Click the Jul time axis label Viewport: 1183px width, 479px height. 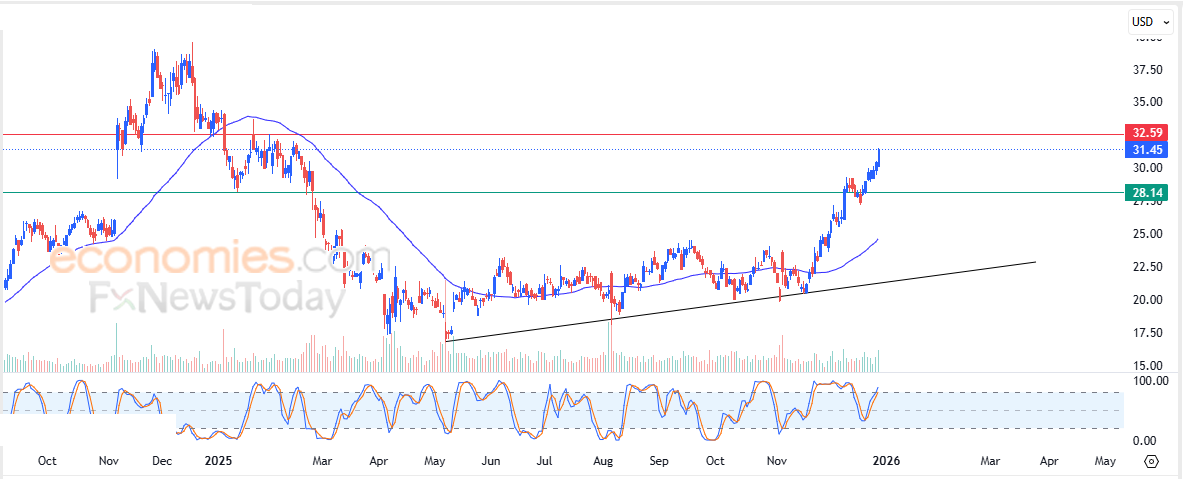click(x=545, y=460)
